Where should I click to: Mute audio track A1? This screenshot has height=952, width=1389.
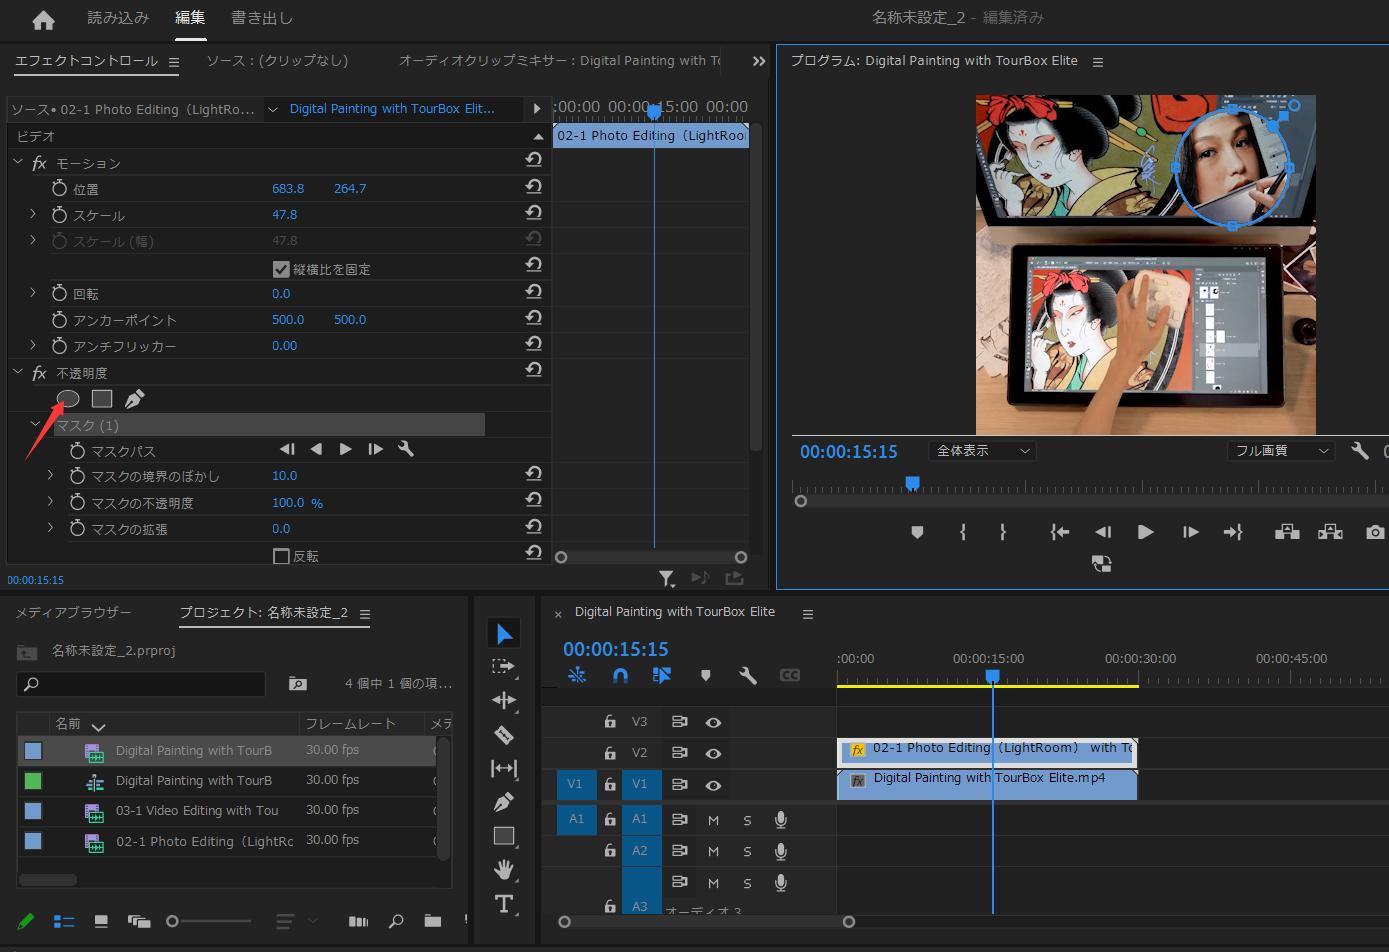click(713, 820)
